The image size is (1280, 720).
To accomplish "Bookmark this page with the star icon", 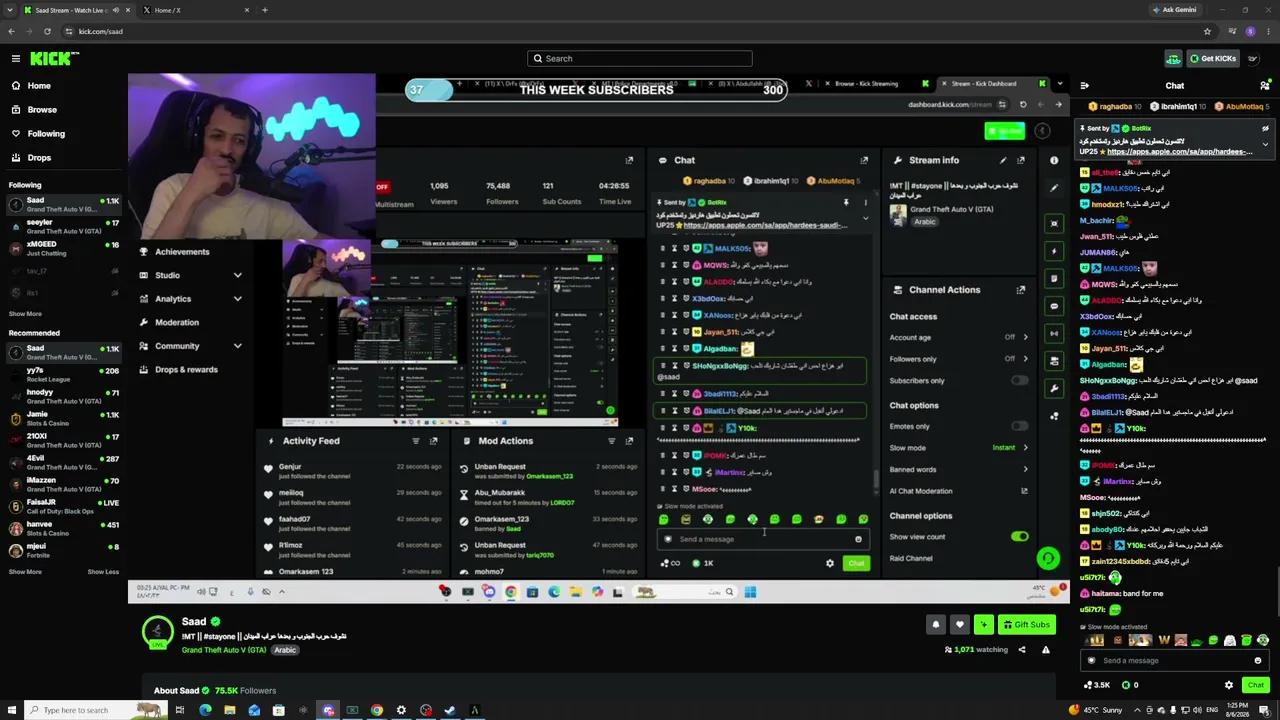I will 1207,31.
